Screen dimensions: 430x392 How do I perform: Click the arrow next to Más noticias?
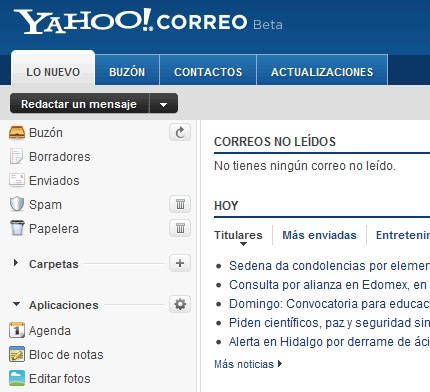280,364
